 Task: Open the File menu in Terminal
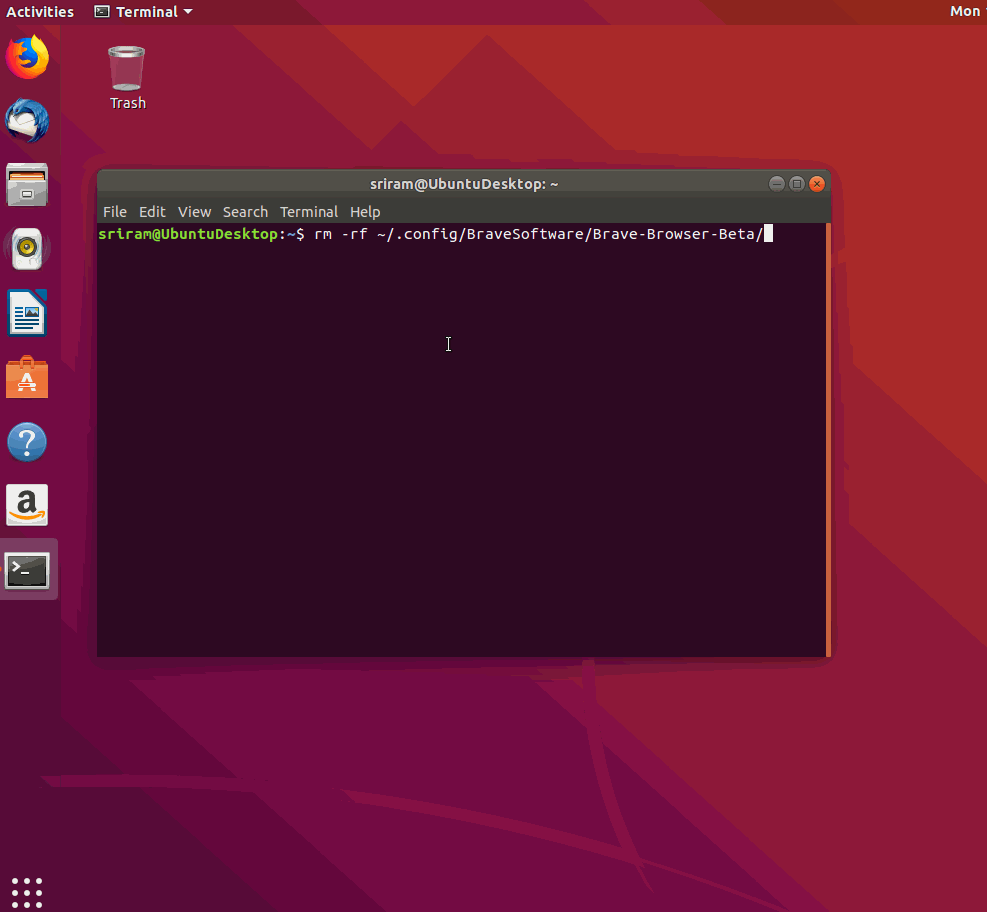pyautogui.click(x=115, y=212)
